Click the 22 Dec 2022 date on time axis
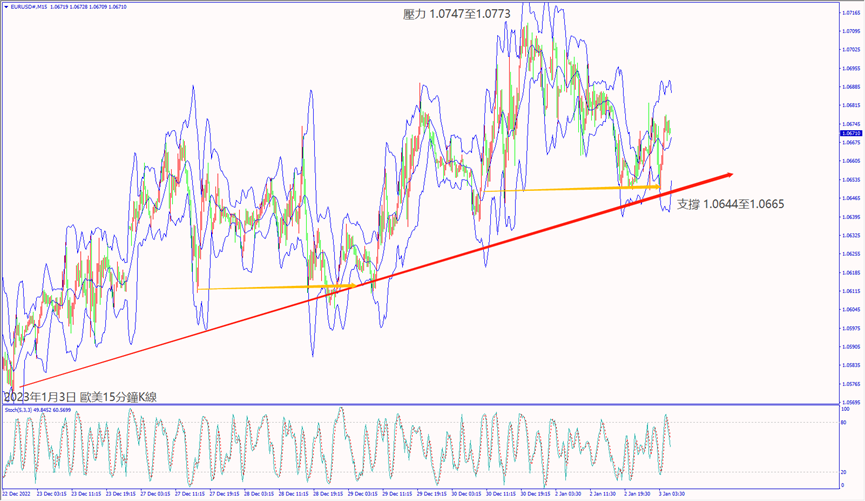865x501 pixels. point(22,493)
